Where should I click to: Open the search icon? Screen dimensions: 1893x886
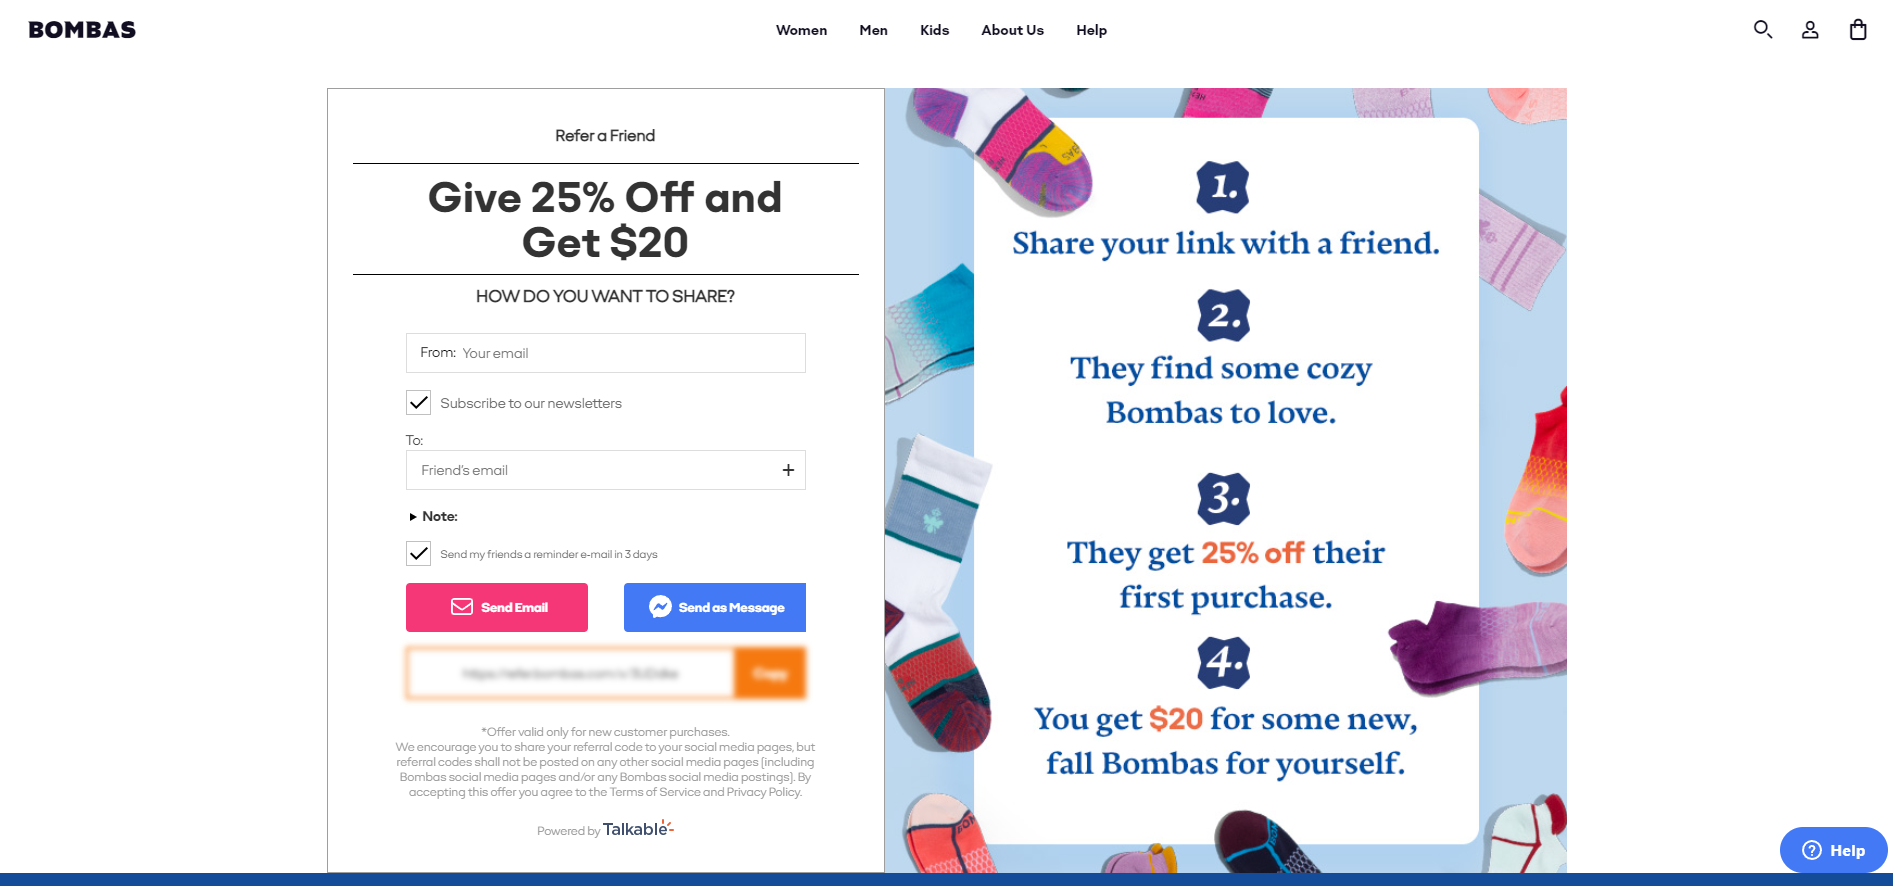[x=1763, y=30]
